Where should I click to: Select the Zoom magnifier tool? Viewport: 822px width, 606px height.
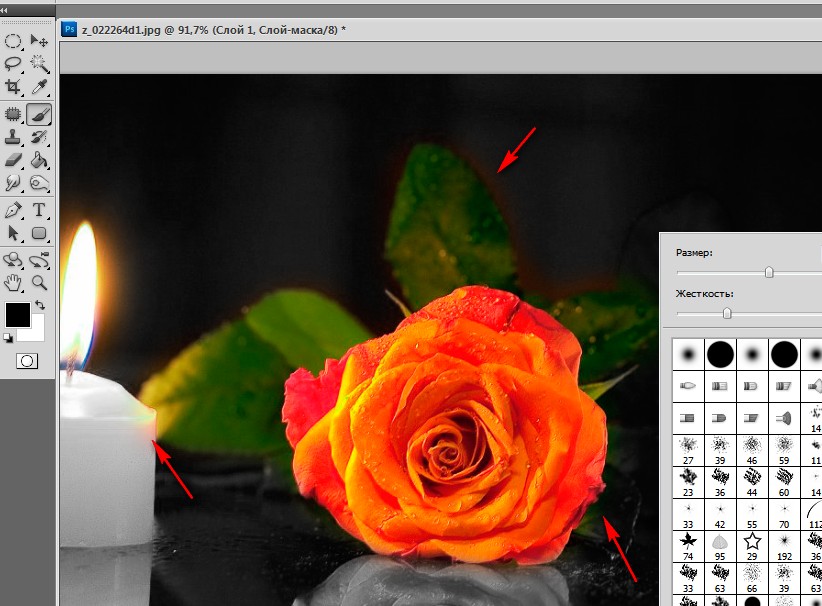(x=40, y=282)
